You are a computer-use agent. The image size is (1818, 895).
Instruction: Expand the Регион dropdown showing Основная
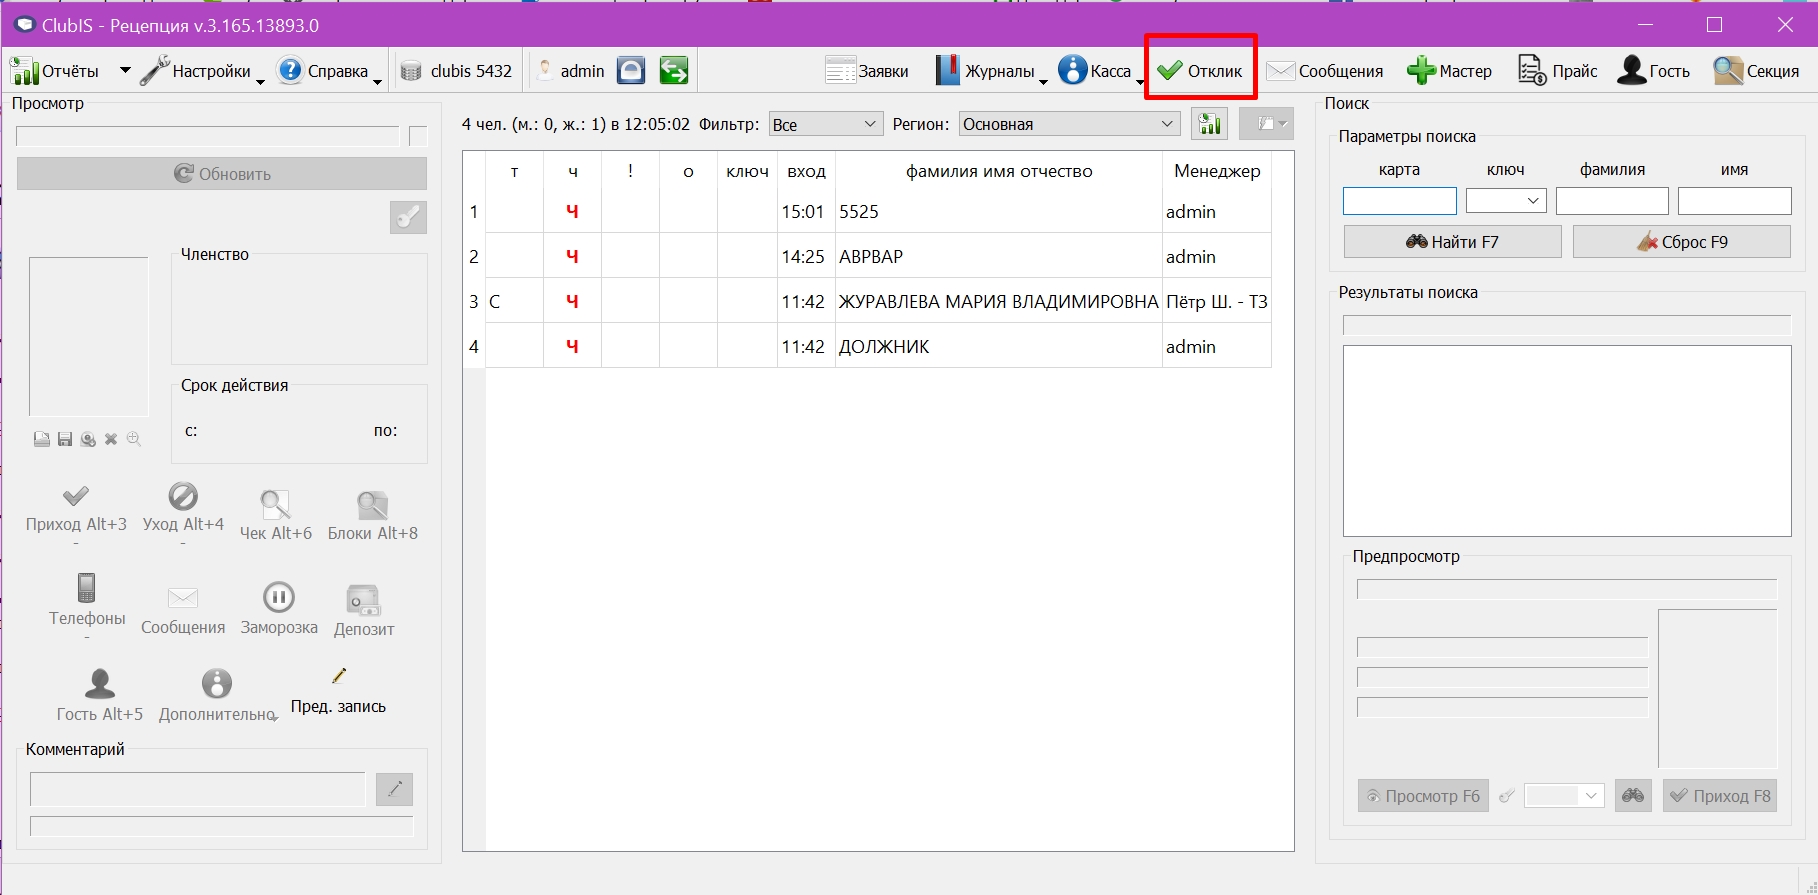[x=1069, y=124]
